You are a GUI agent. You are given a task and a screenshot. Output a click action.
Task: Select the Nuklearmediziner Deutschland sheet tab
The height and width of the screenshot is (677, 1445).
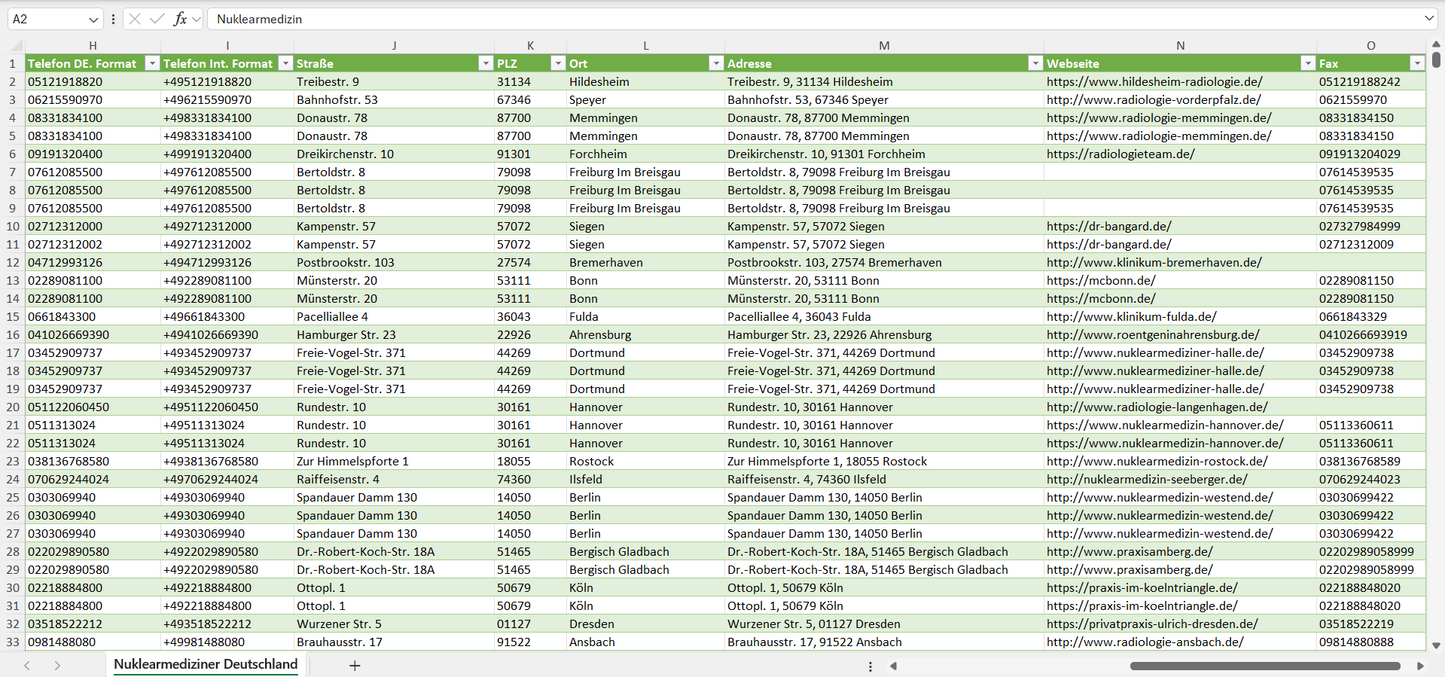(x=205, y=664)
